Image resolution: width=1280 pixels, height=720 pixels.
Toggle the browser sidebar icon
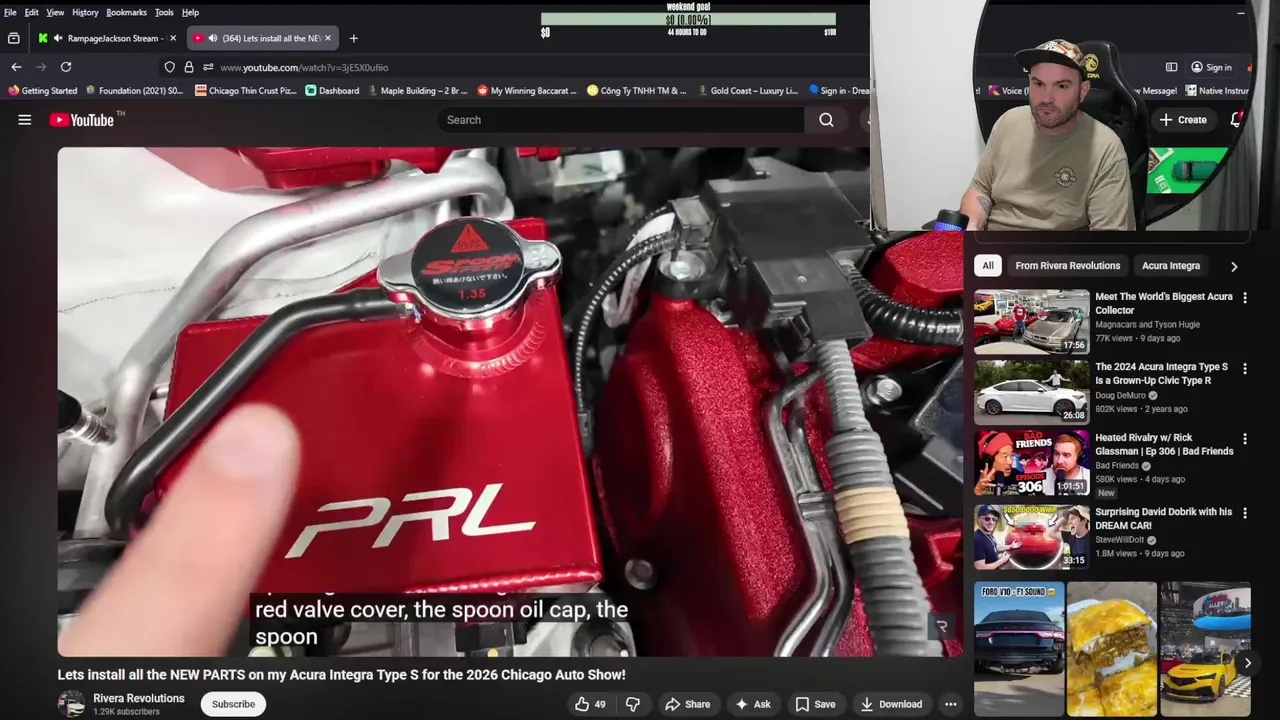pyautogui.click(x=1171, y=67)
